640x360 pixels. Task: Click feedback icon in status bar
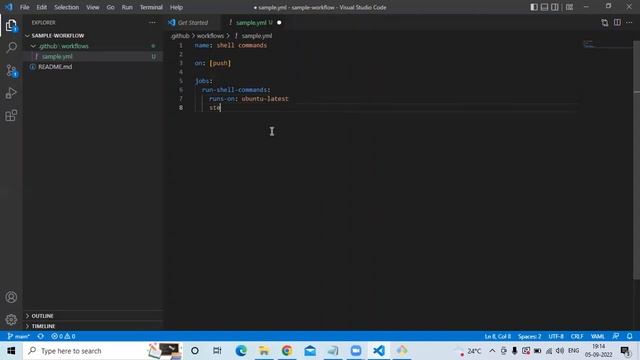(616, 336)
